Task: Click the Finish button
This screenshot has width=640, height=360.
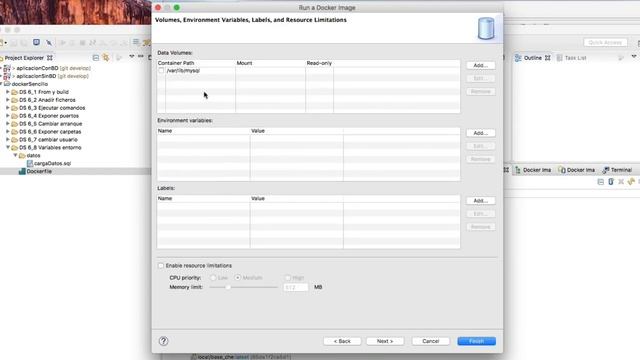Action: pyautogui.click(x=476, y=341)
